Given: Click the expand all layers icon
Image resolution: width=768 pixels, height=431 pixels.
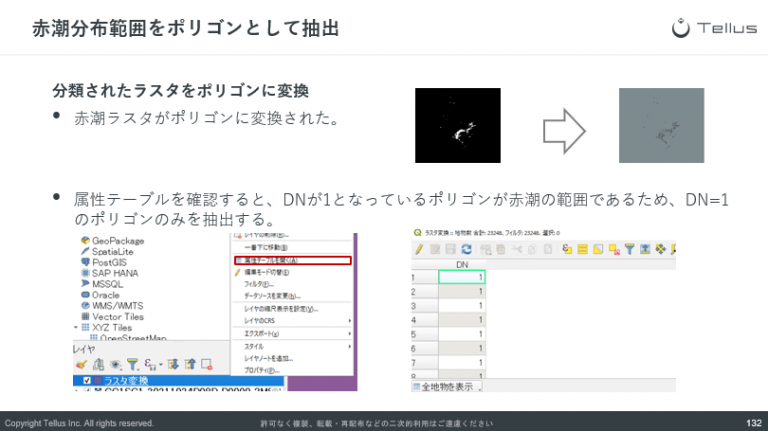Looking at the screenshot, I should [x=173, y=364].
